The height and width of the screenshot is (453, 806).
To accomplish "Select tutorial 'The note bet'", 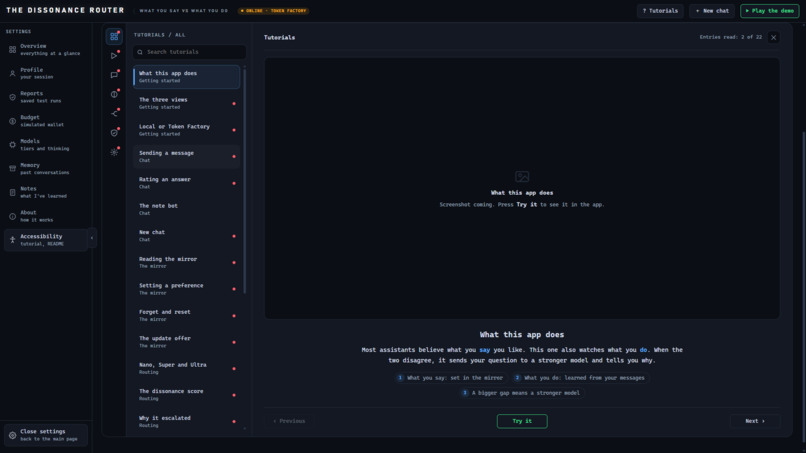I will (x=187, y=209).
